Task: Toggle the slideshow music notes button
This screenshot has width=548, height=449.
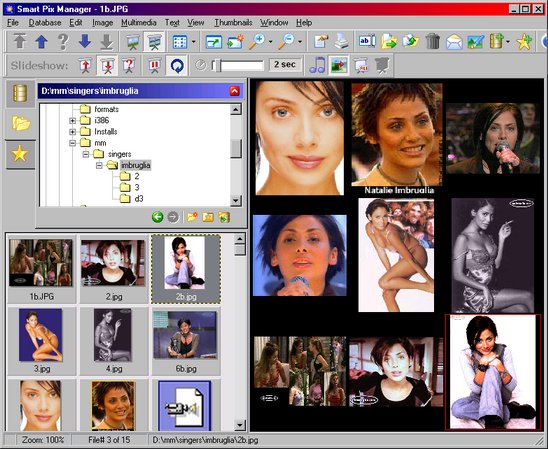Action: [x=317, y=65]
